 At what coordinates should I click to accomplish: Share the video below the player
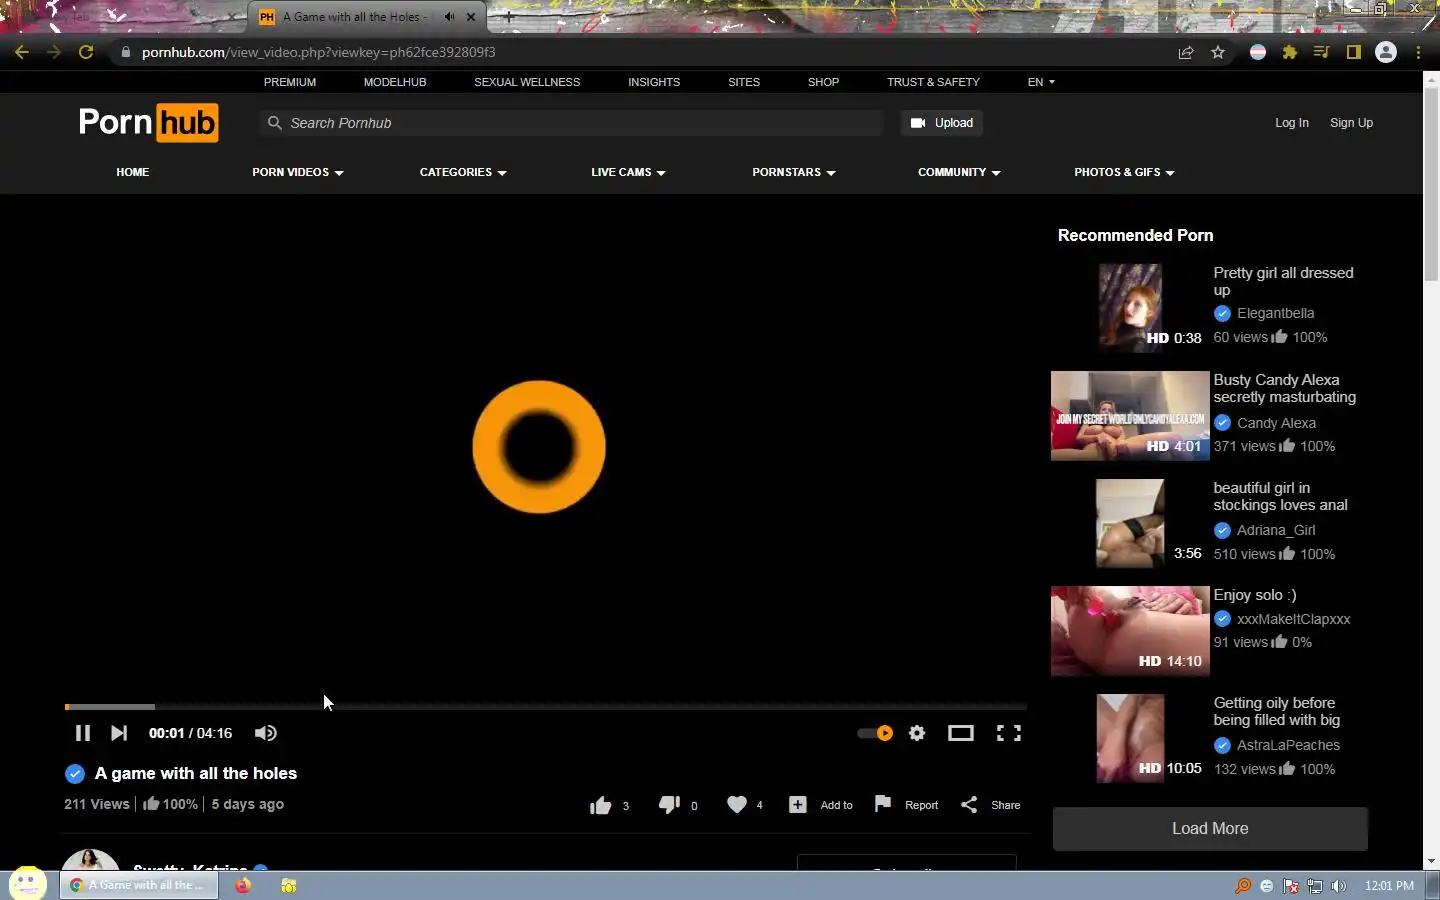pos(991,805)
